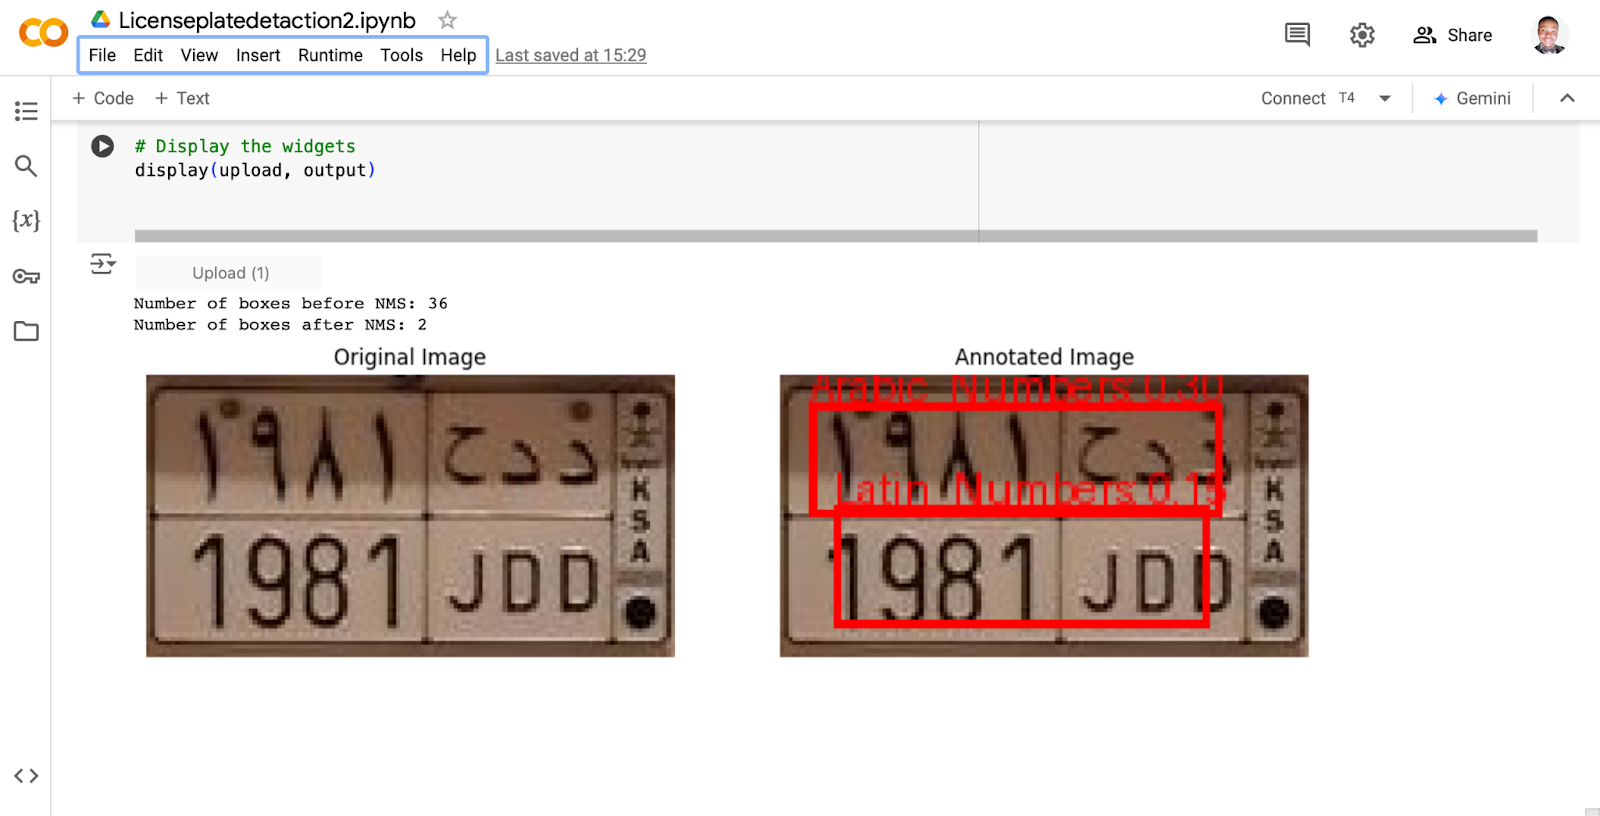Expand the Connect T4 runtime dropdown
The image size is (1600, 816).
click(1385, 98)
